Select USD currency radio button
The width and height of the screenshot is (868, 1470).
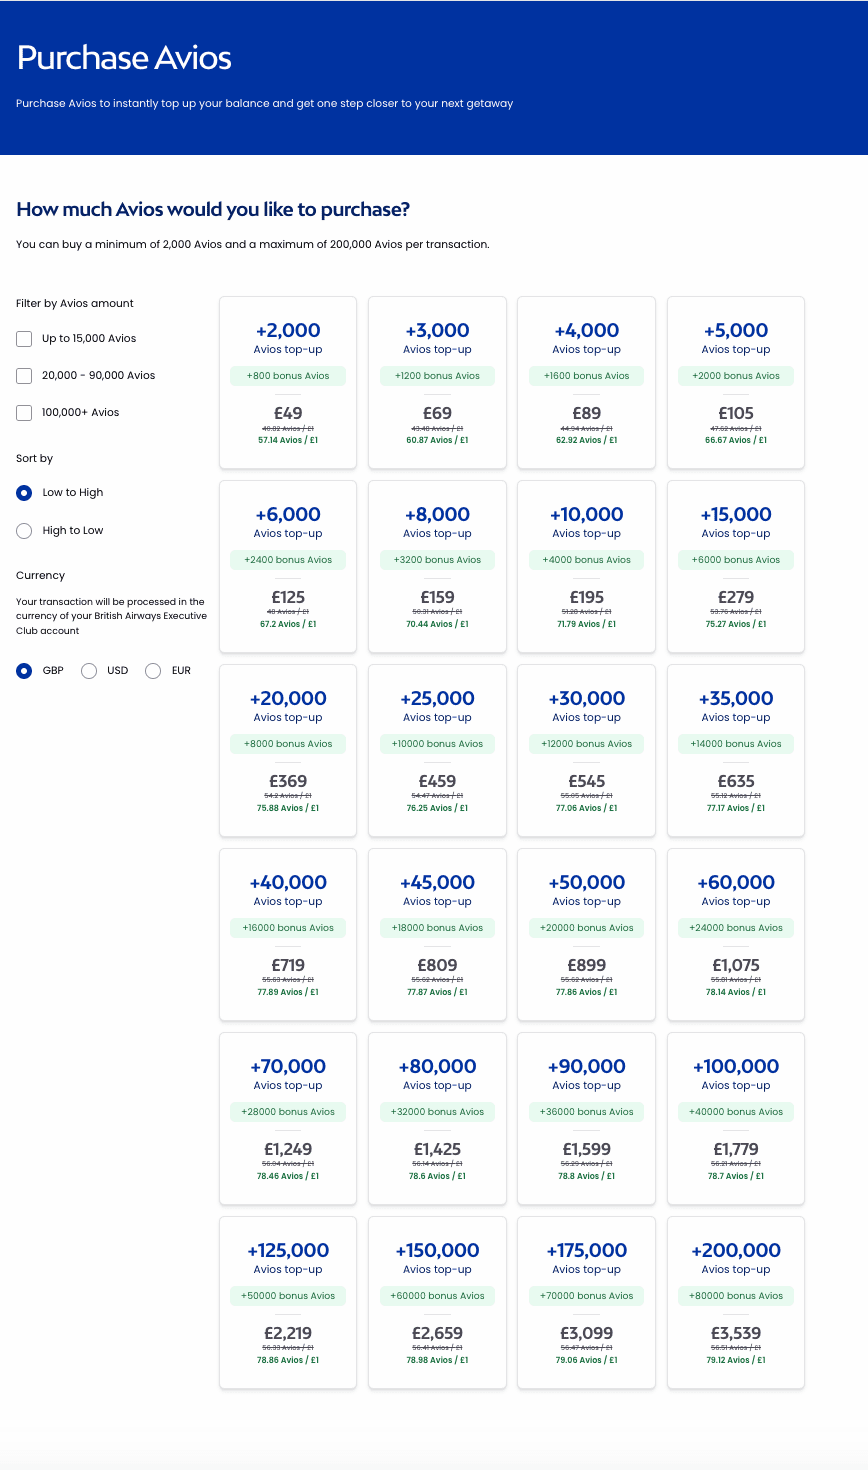89,671
